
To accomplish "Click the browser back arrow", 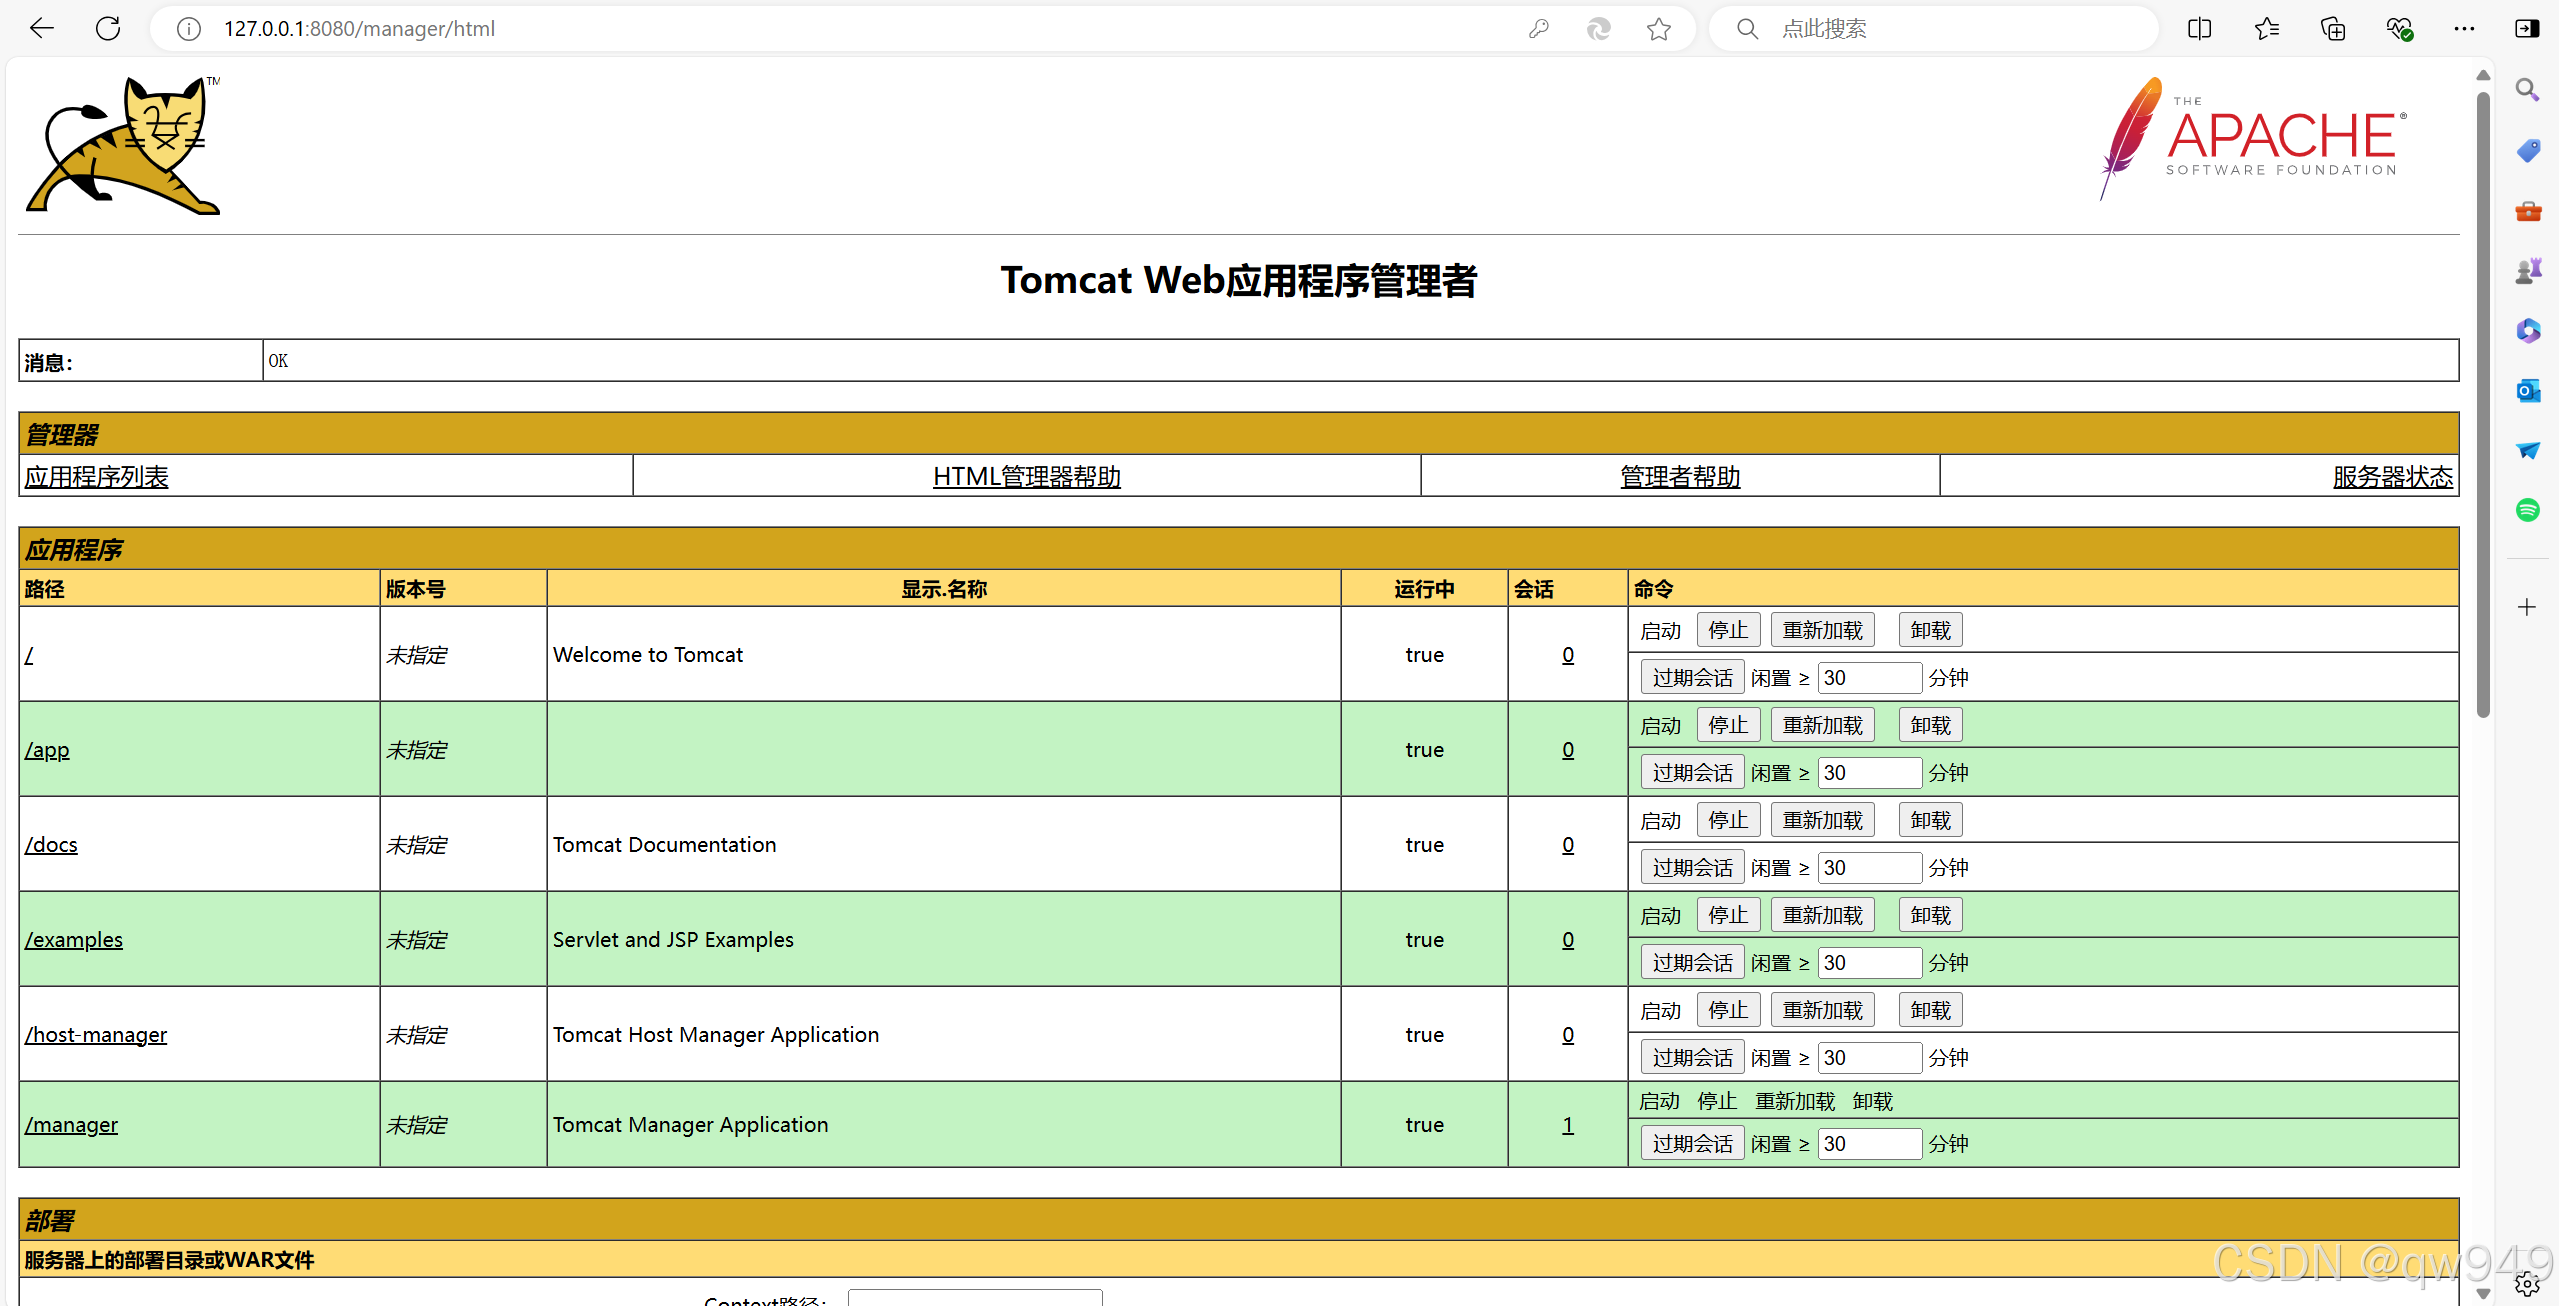I will point(42,29).
